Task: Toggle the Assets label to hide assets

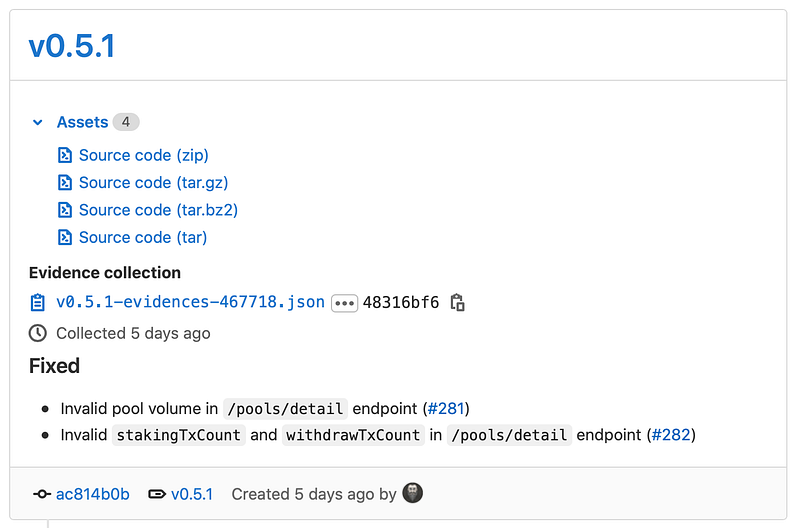Action: click(x=82, y=122)
